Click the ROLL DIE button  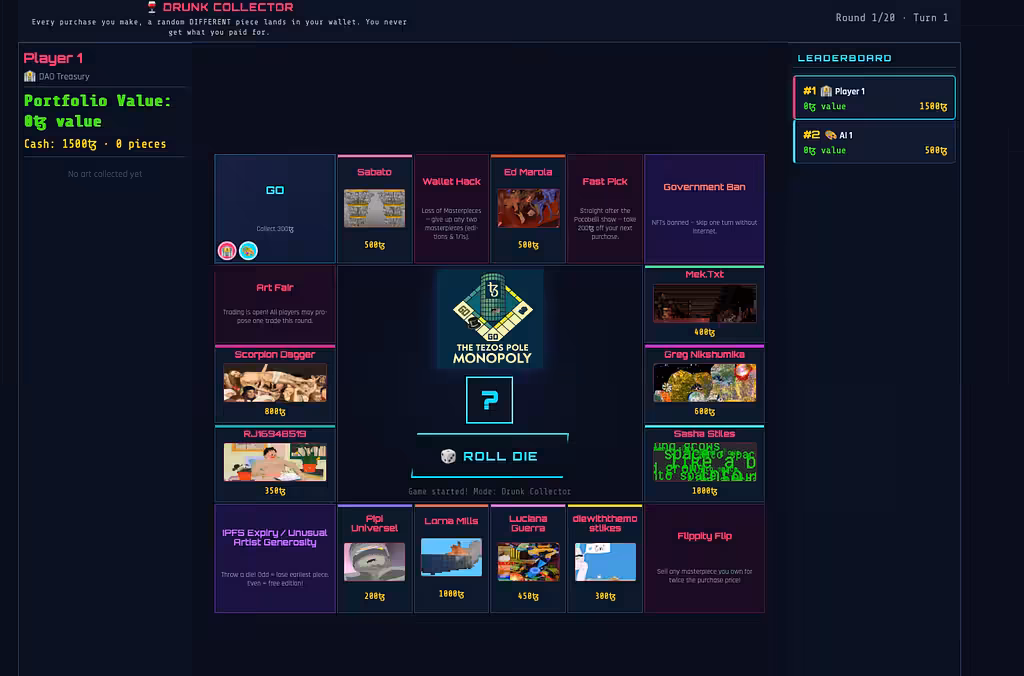(490, 456)
